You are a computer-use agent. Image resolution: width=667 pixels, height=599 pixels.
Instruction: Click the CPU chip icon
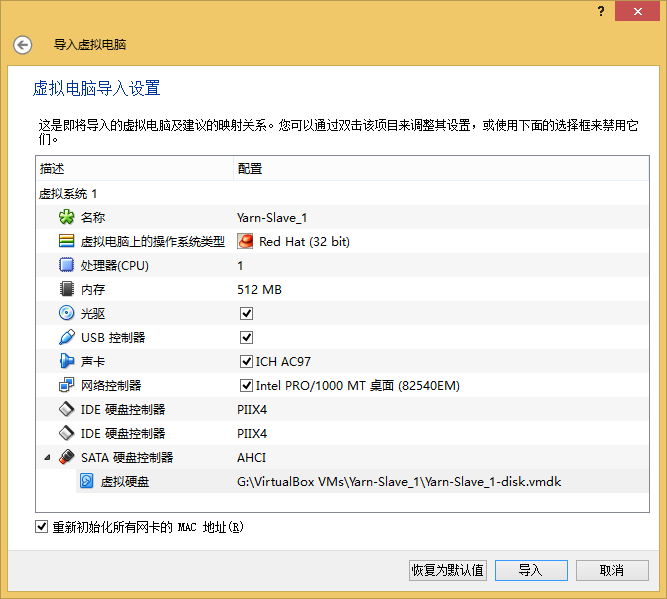coord(66,265)
